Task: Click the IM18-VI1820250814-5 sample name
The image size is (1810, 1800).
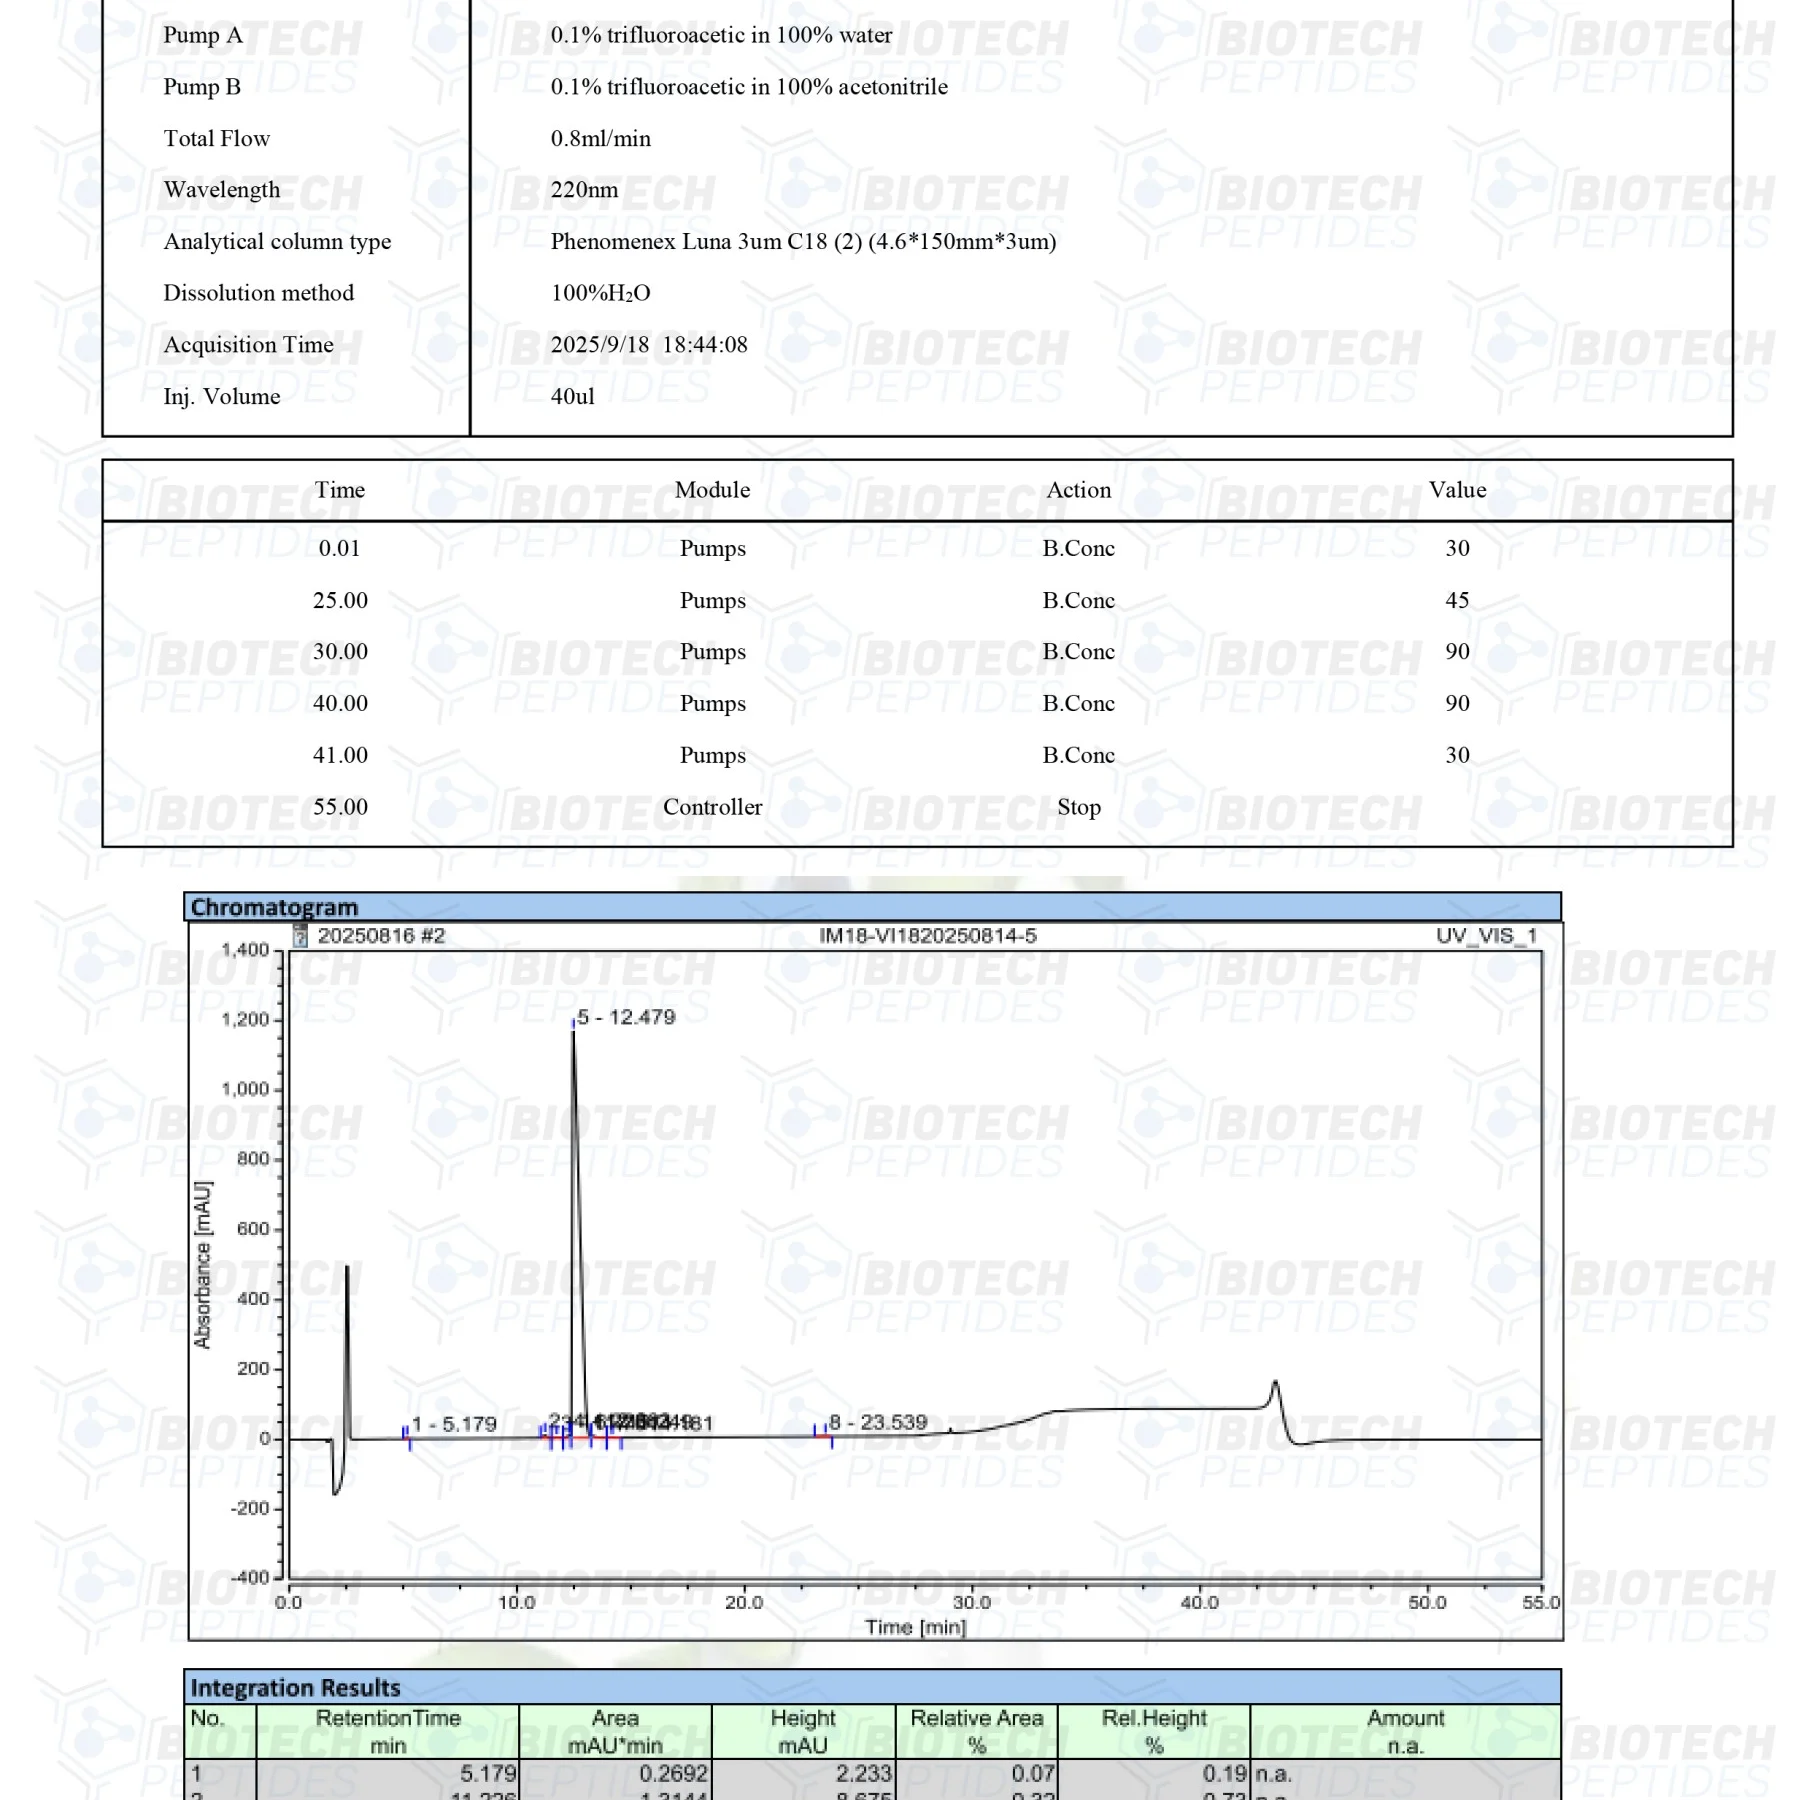Action: pyautogui.click(x=927, y=936)
